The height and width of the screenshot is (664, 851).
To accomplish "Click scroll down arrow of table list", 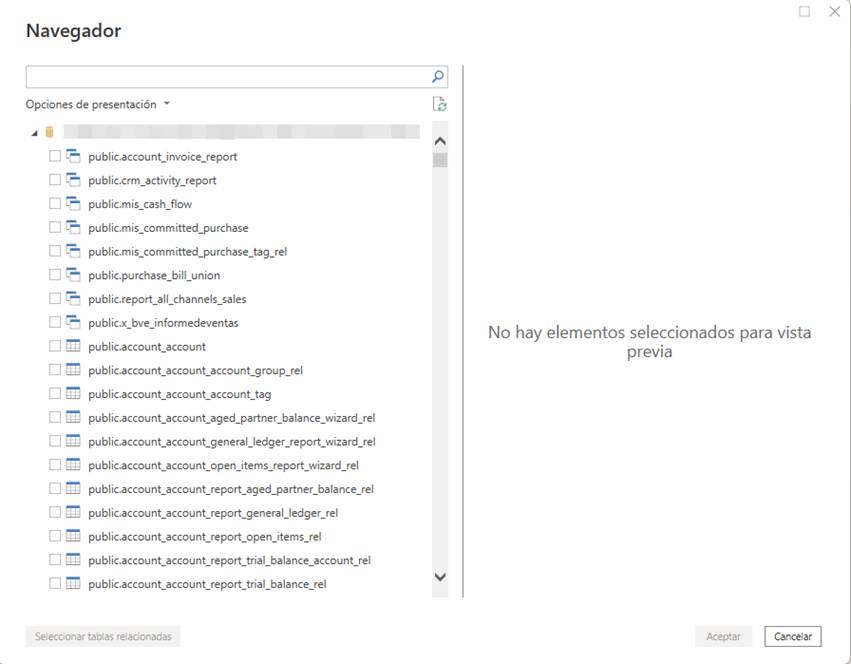I will point(440,577).
